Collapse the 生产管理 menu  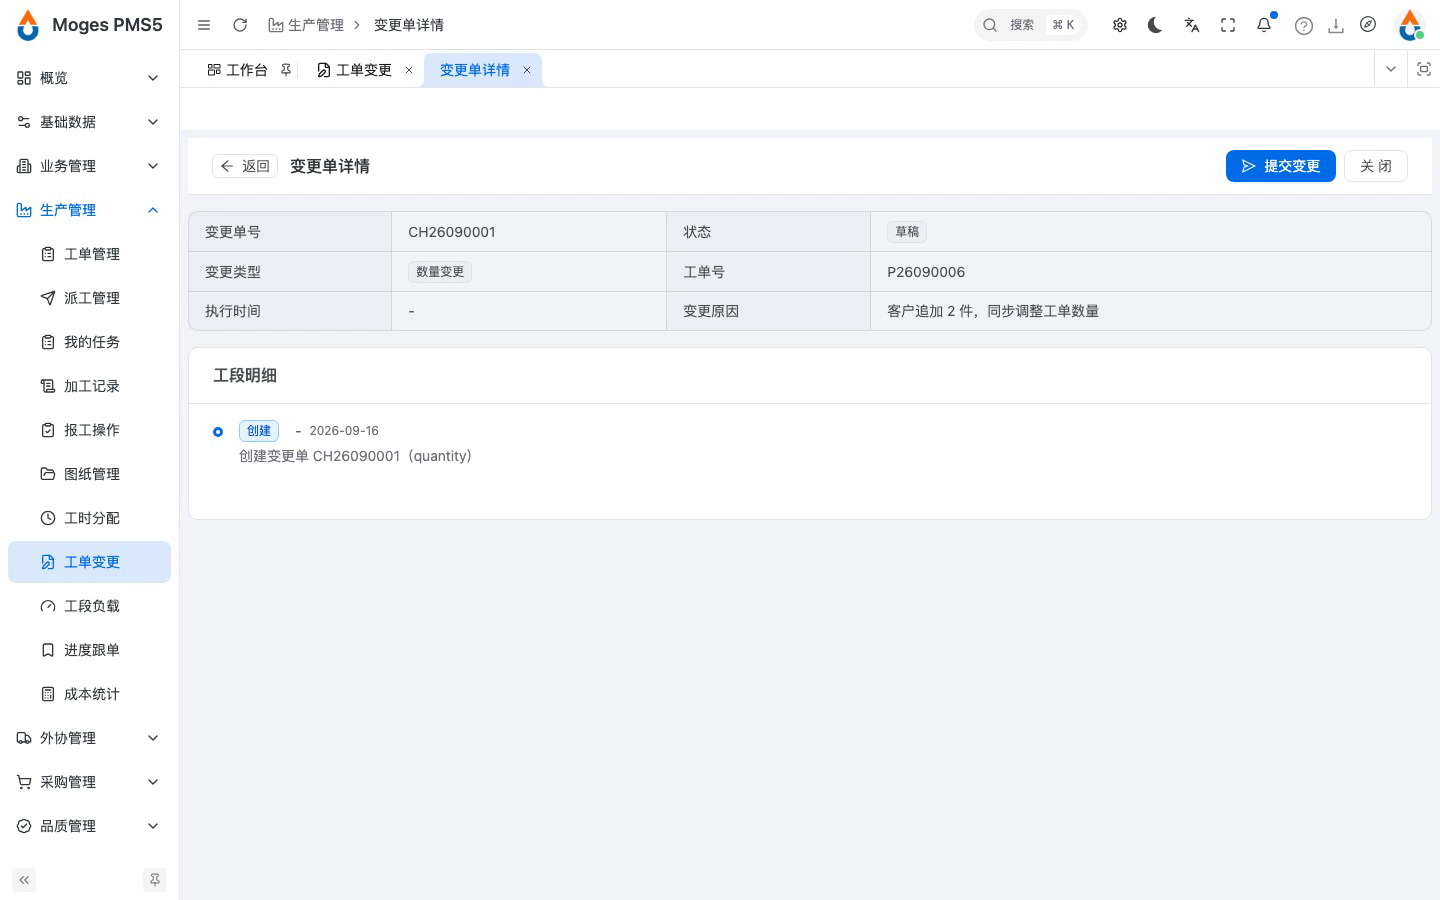point(89,210)
